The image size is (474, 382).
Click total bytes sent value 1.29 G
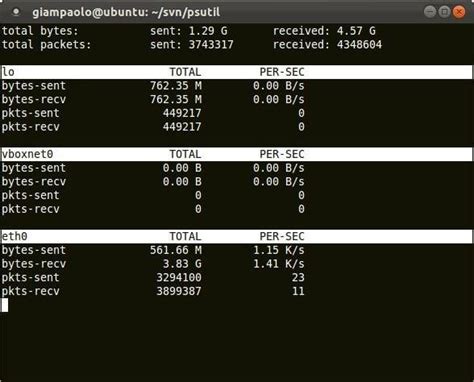pyautogui.click(x=208, y=31)
